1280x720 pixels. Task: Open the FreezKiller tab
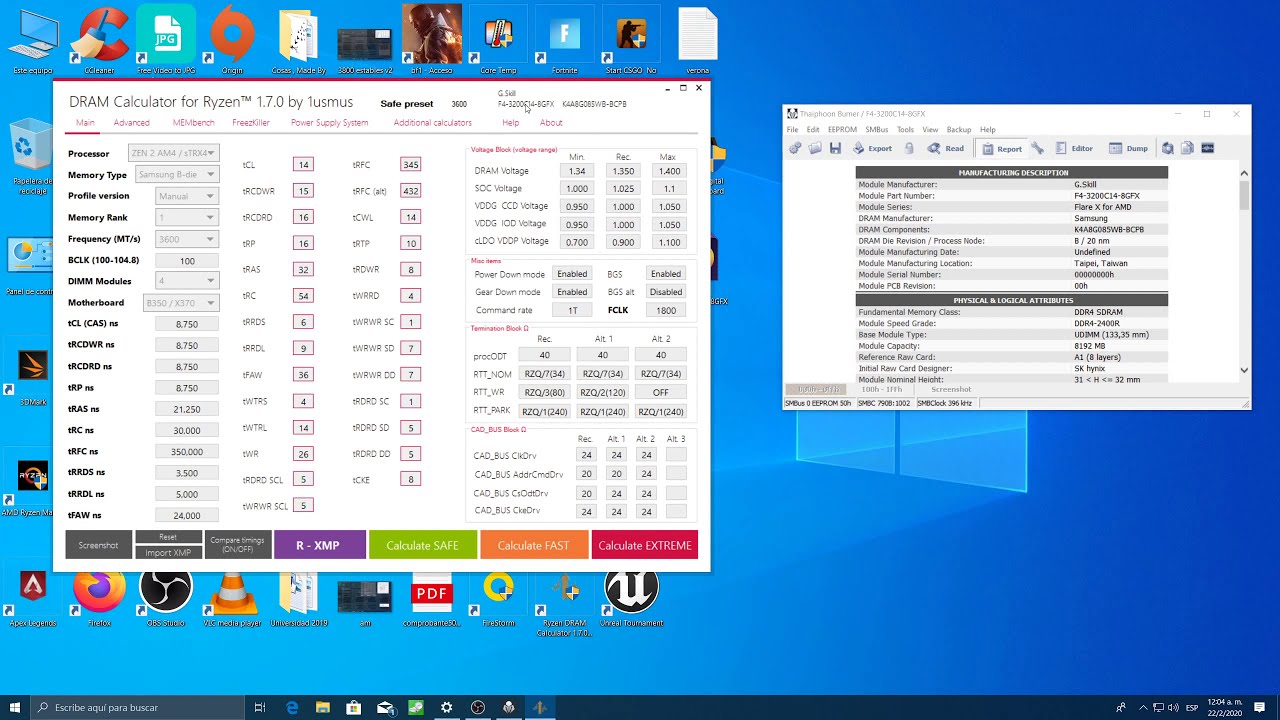point(251,123)
